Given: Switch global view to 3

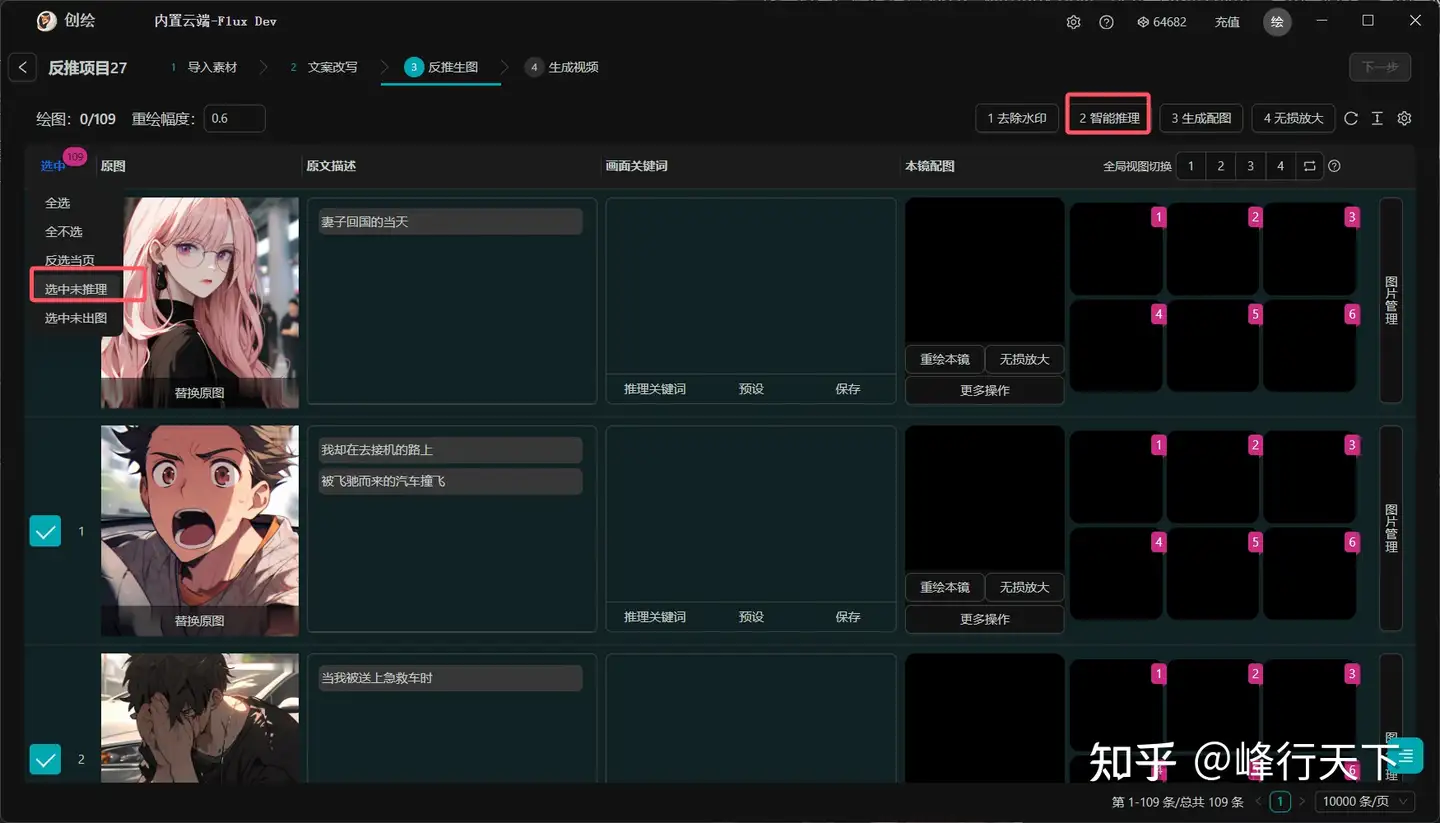Looking at the screenshot, I should pyautogui.click(x=1250, y=166).
